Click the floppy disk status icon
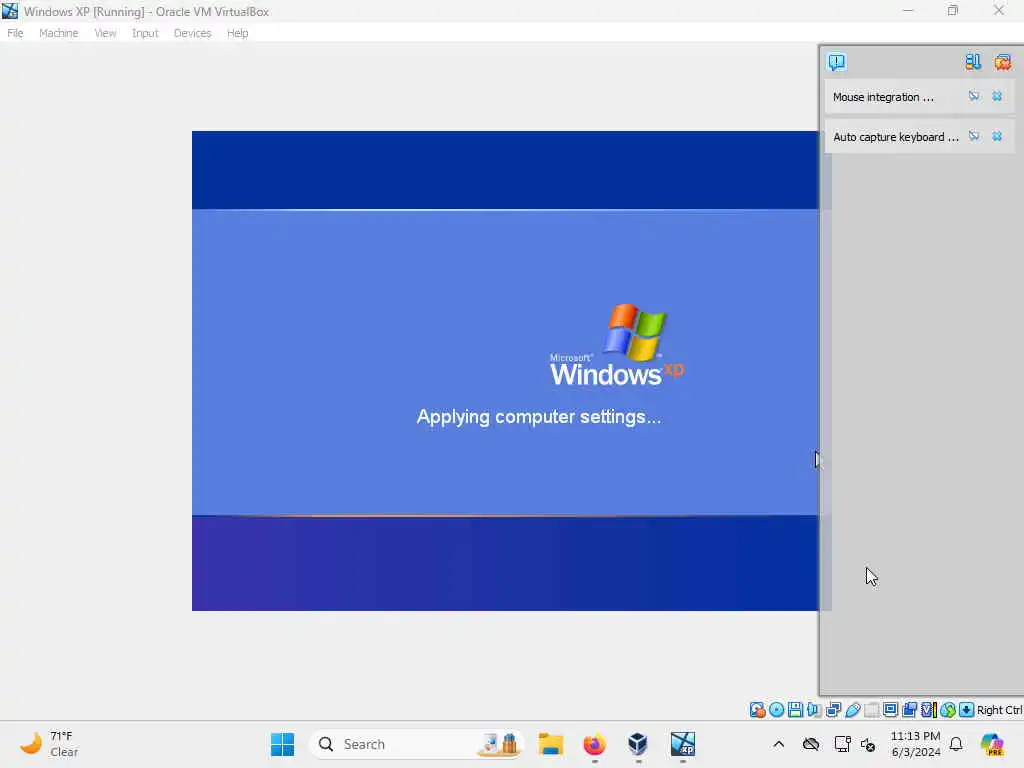1024x768 pixels. (795, 710)
